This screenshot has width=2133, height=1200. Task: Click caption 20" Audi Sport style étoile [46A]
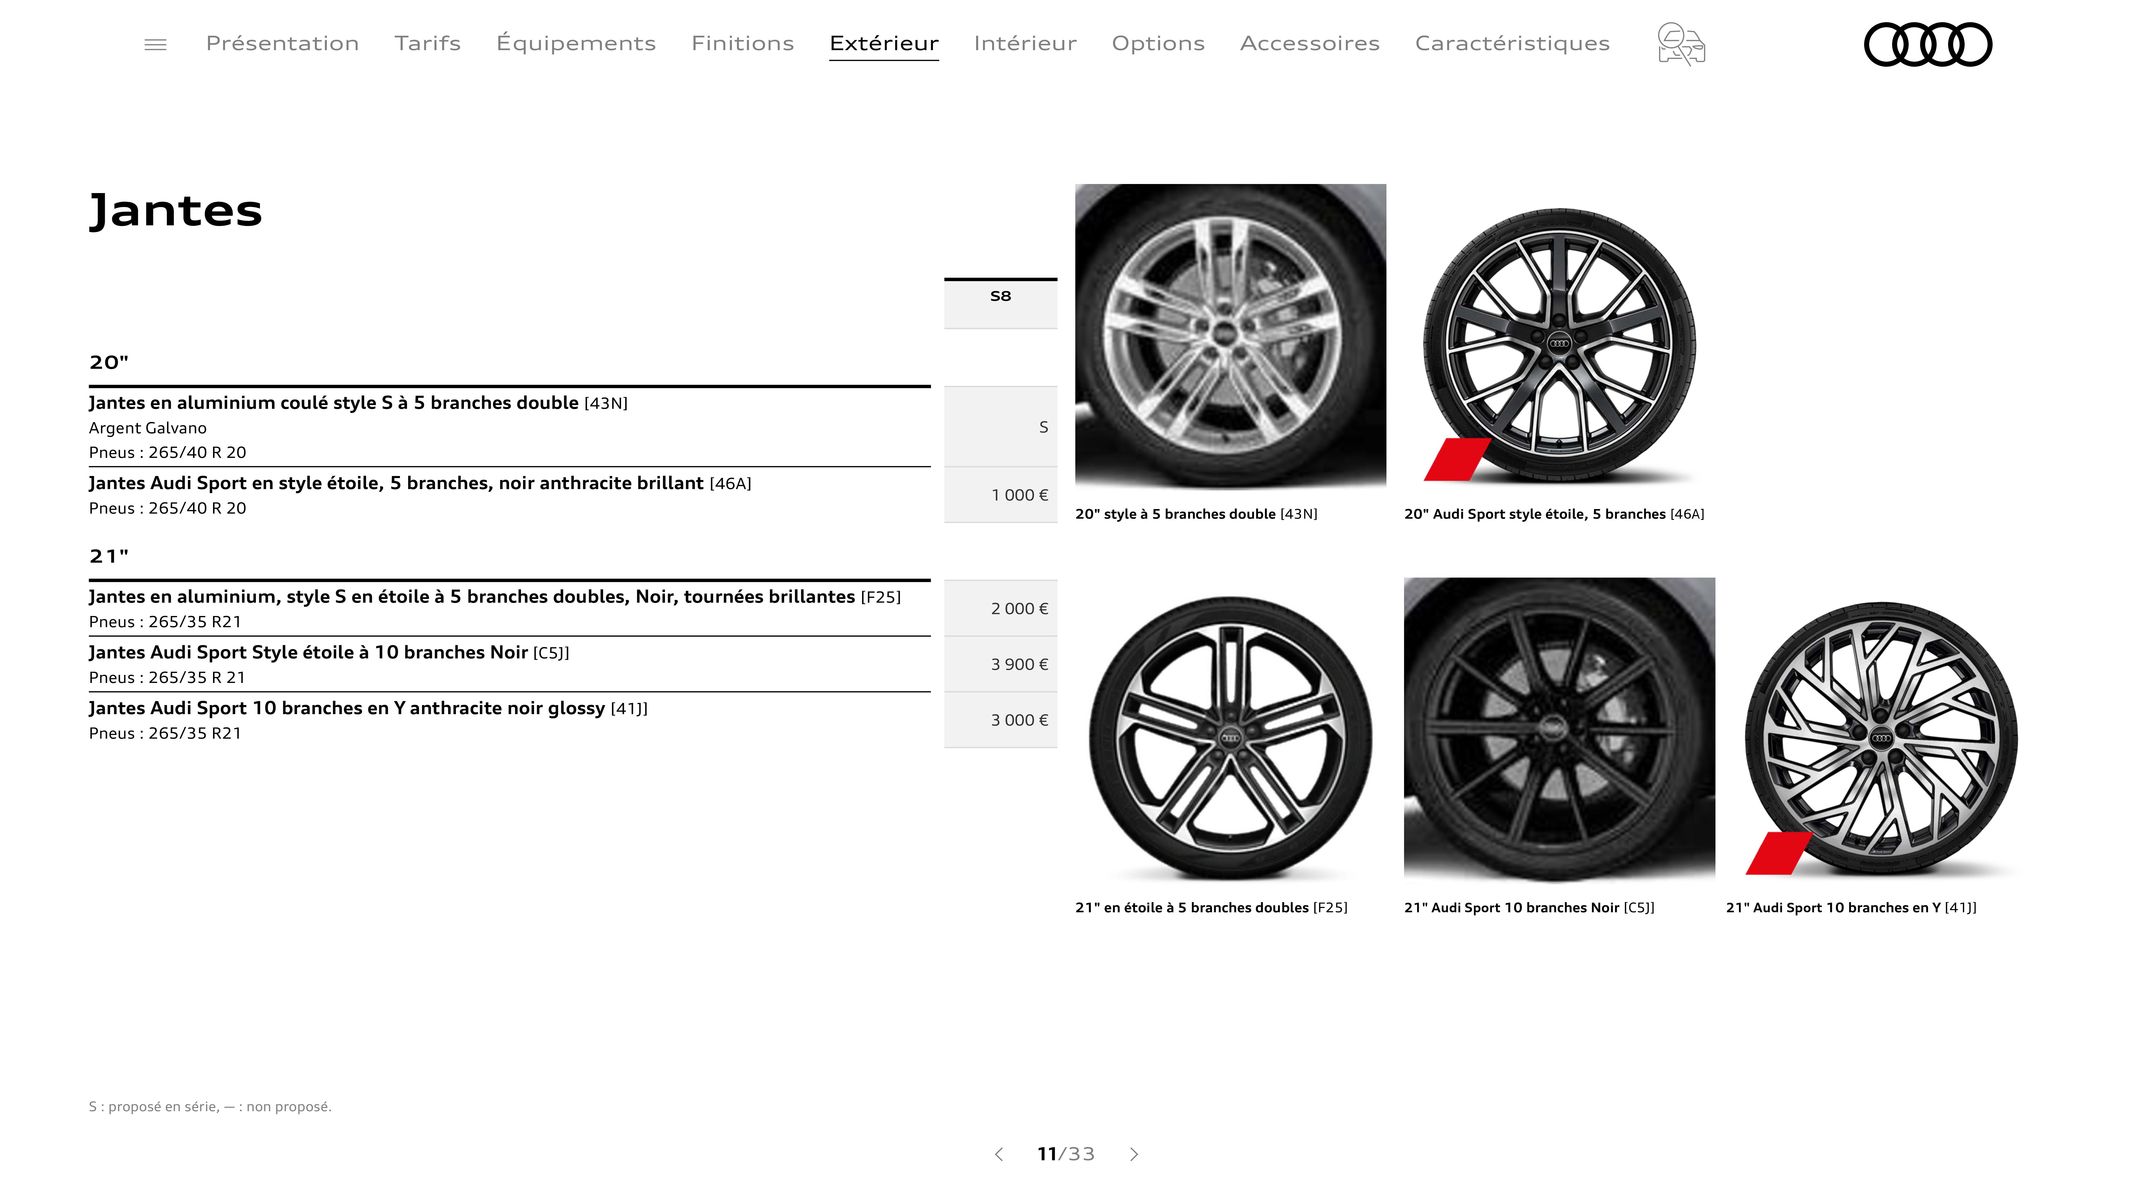[x=1554, y=514]
